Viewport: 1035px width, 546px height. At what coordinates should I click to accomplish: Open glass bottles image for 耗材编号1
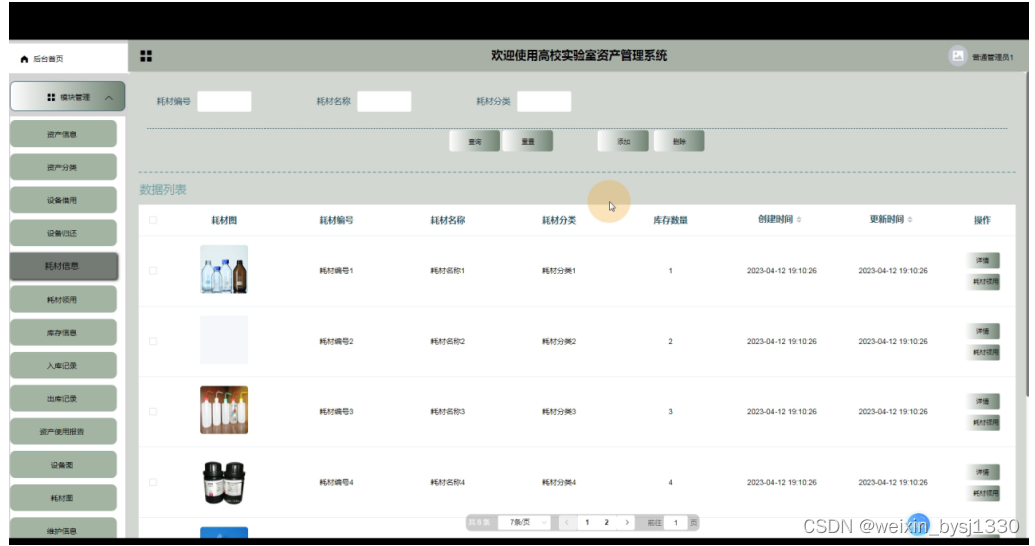tap(224, 269)
